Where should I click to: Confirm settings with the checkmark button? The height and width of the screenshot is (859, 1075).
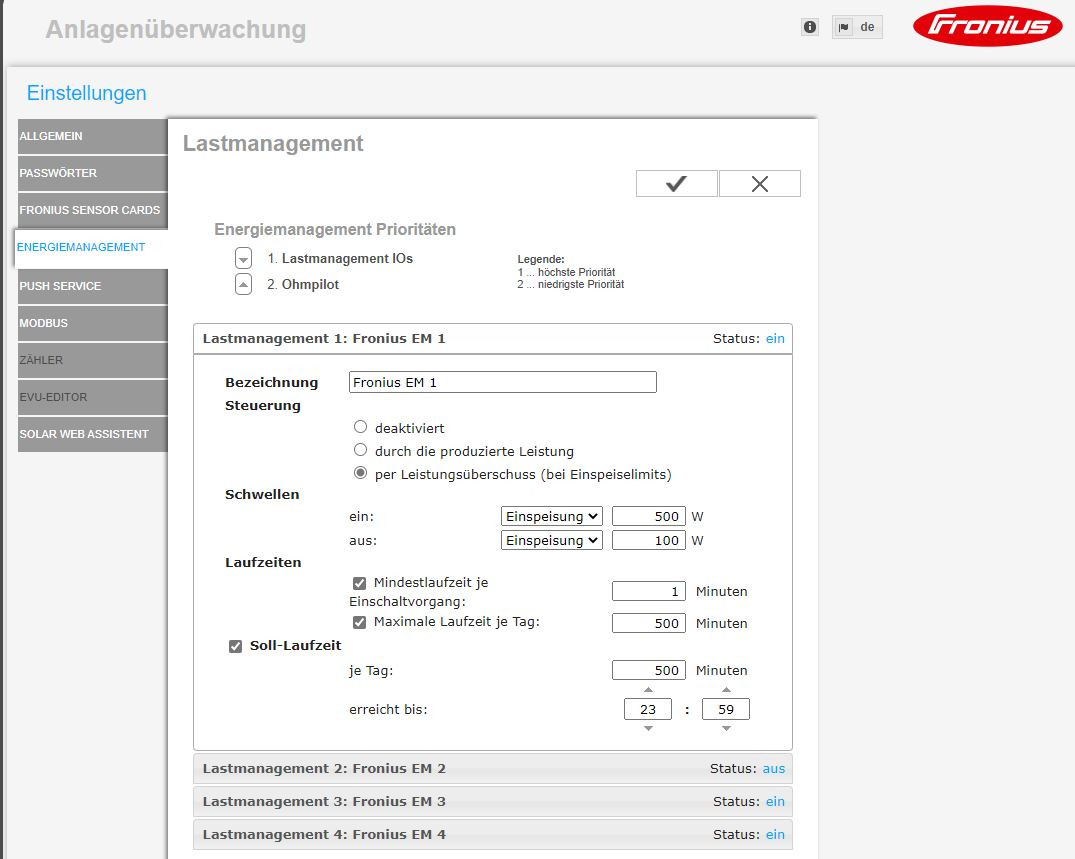click(x=676, y=184)
